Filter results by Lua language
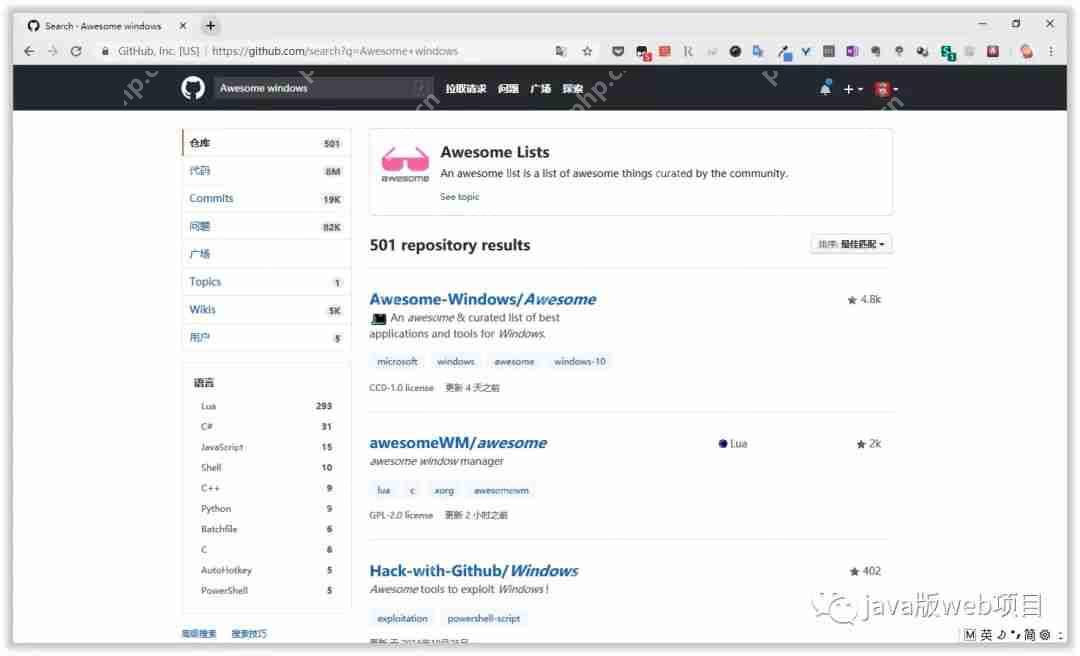This screenshot has height=656, width=1080. [208, 406]
